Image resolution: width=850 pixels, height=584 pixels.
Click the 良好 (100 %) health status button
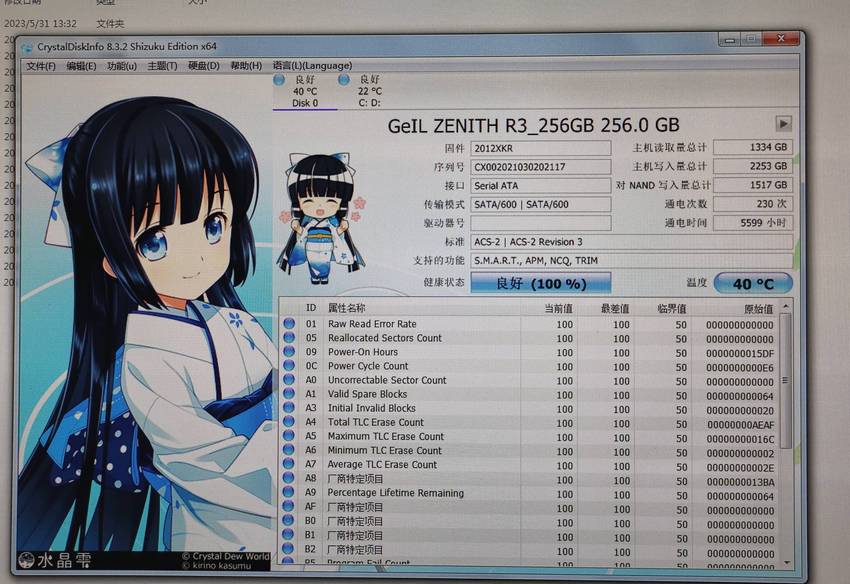point(540,283)
